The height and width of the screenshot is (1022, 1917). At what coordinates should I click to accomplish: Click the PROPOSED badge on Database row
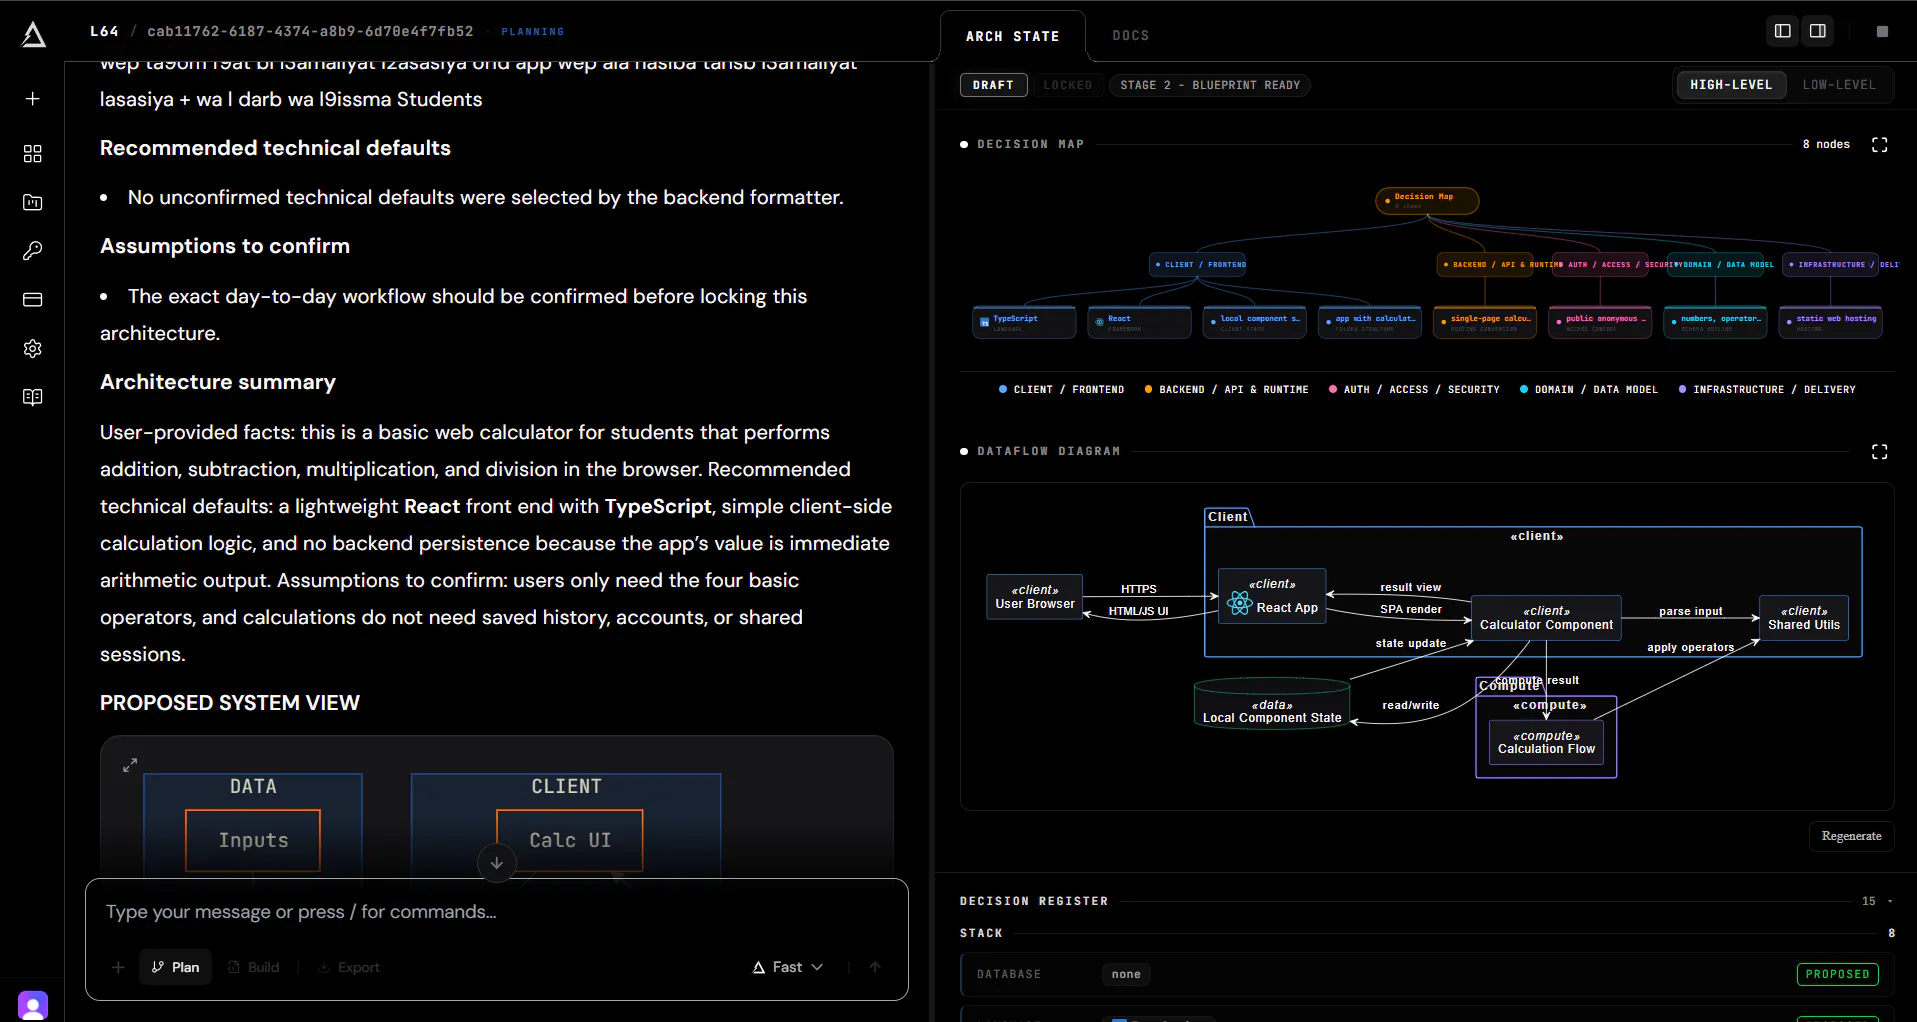[x=1837, y=974]
